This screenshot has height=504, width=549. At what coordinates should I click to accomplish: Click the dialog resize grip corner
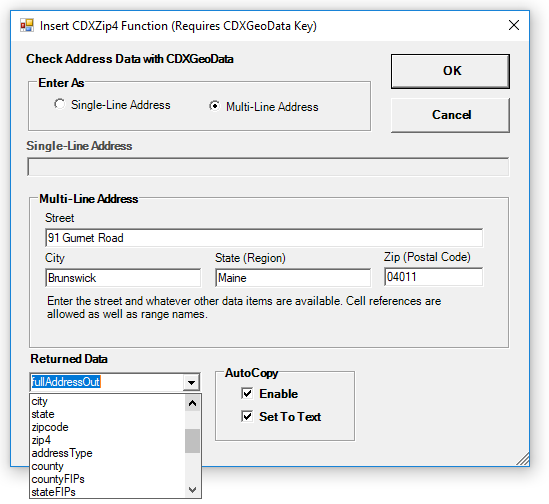(523, 459)
